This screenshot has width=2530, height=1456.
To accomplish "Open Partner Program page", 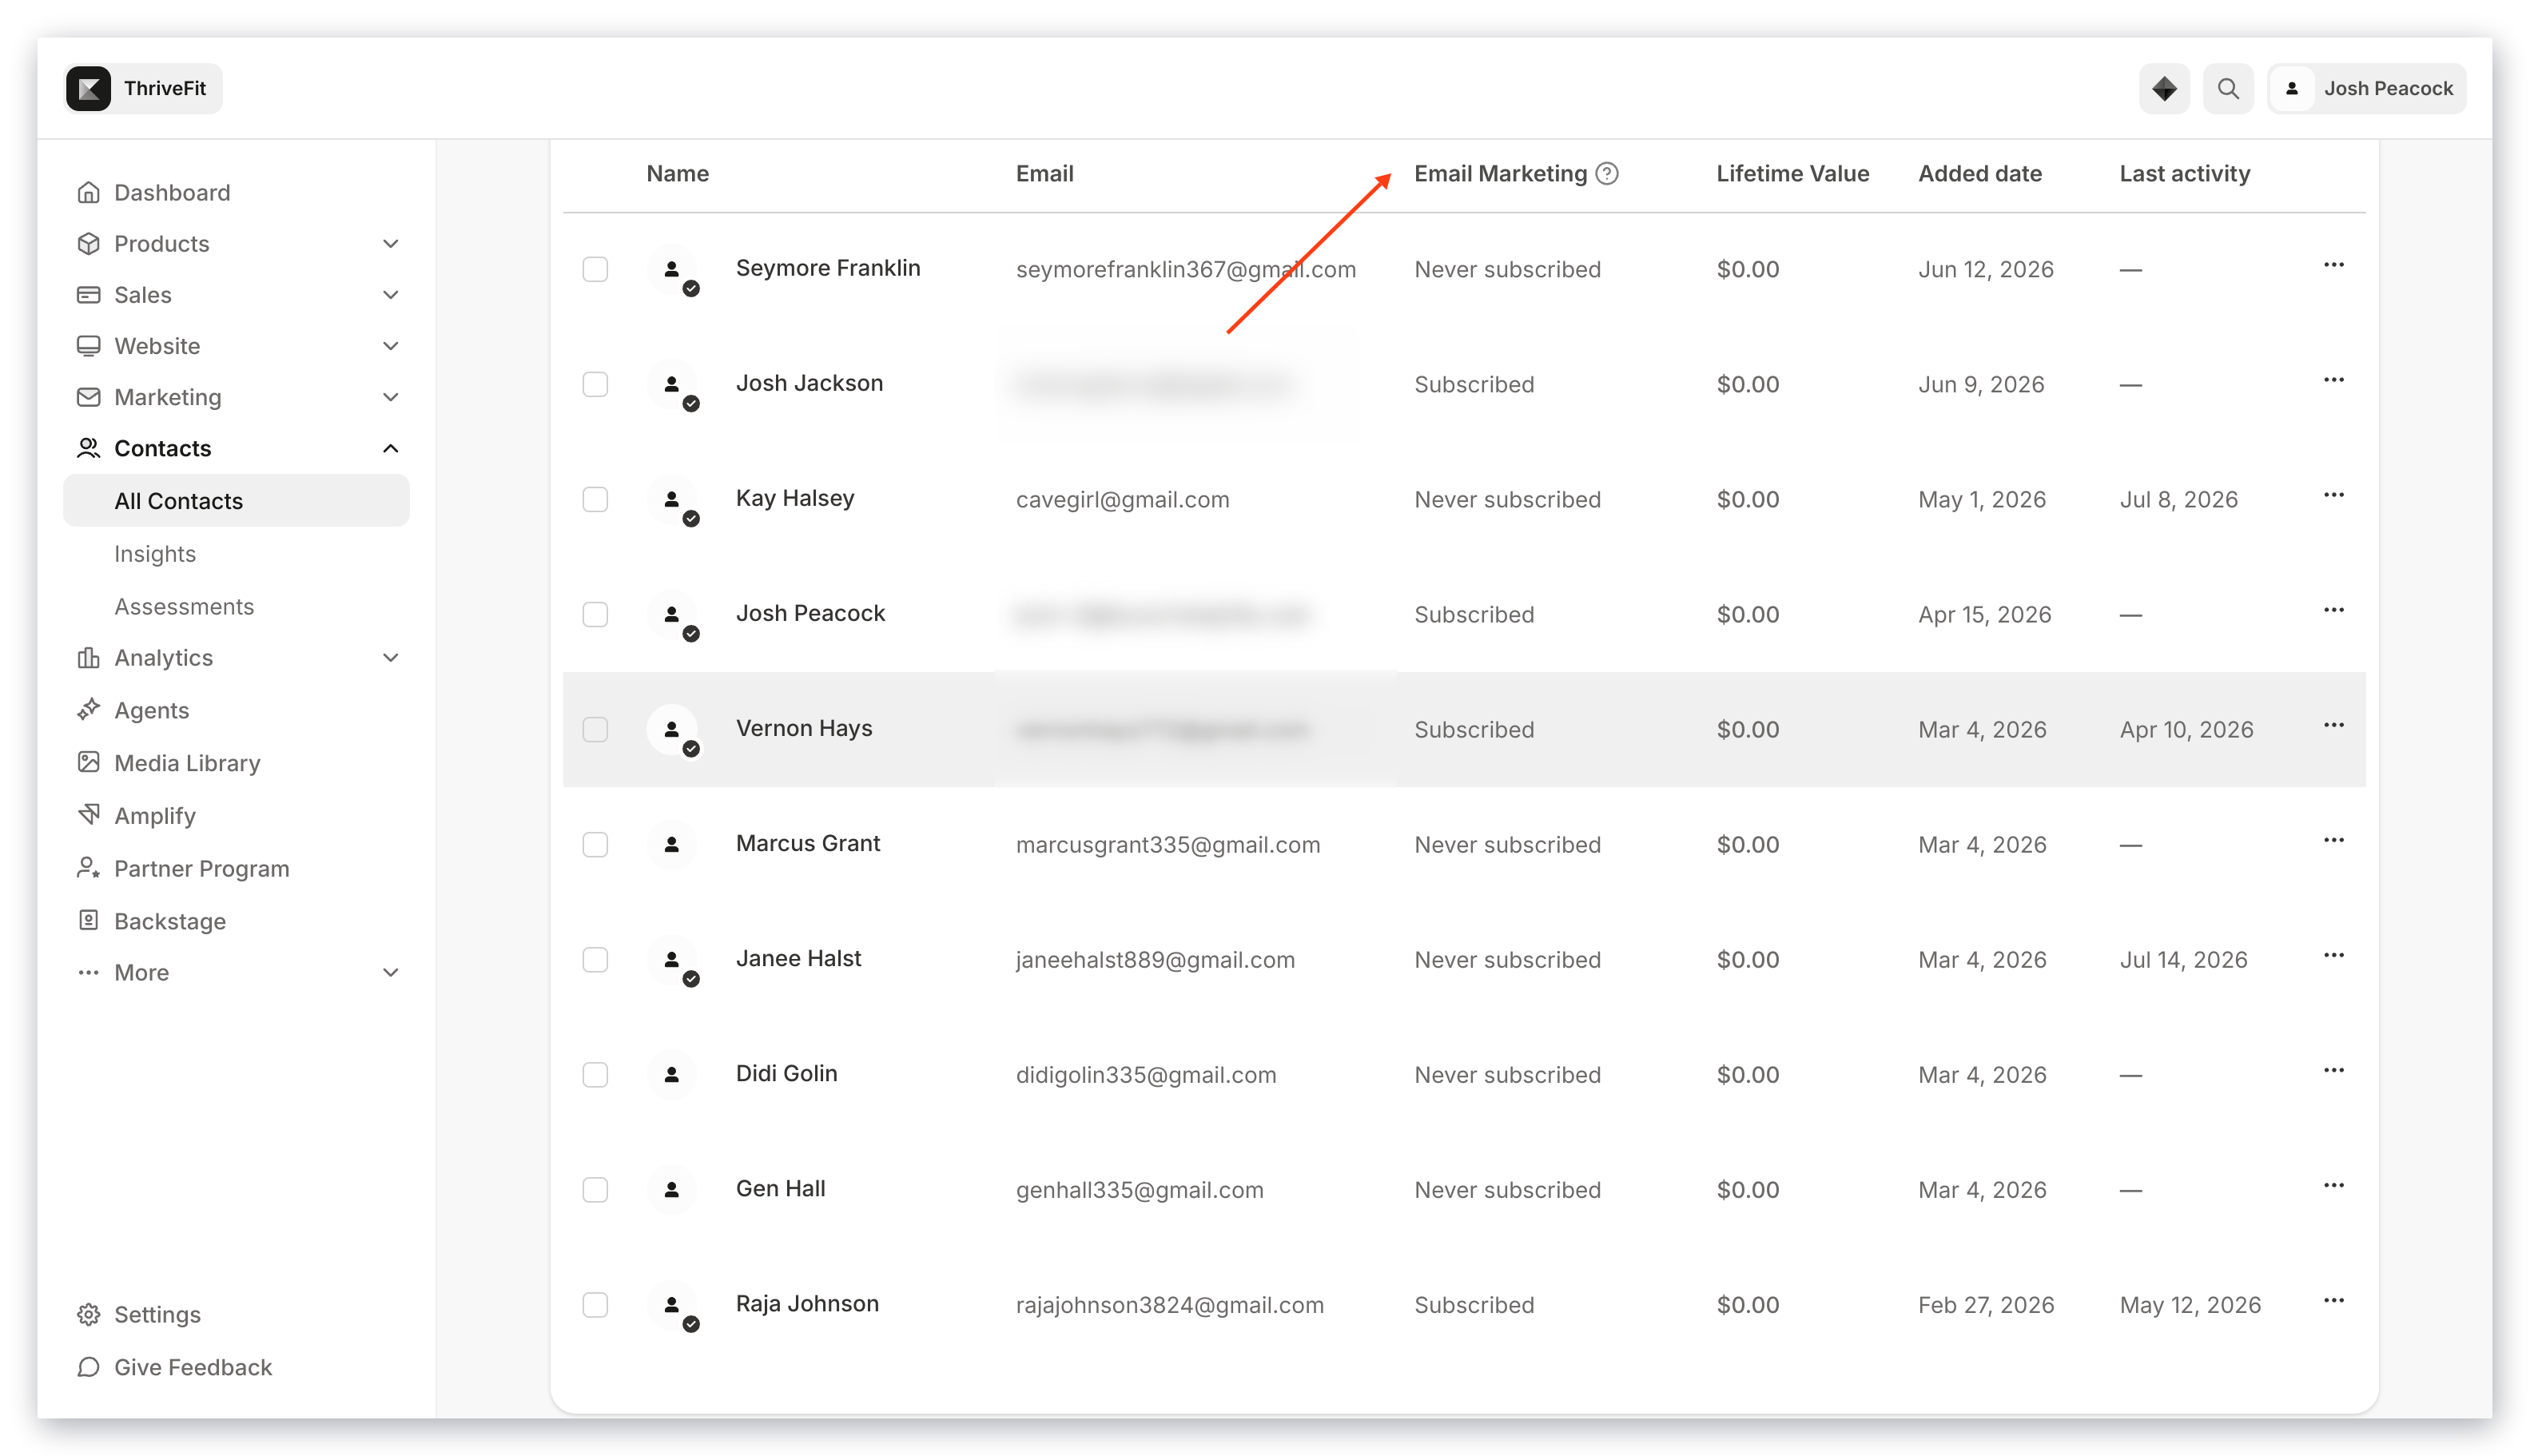I will [202, 868].
